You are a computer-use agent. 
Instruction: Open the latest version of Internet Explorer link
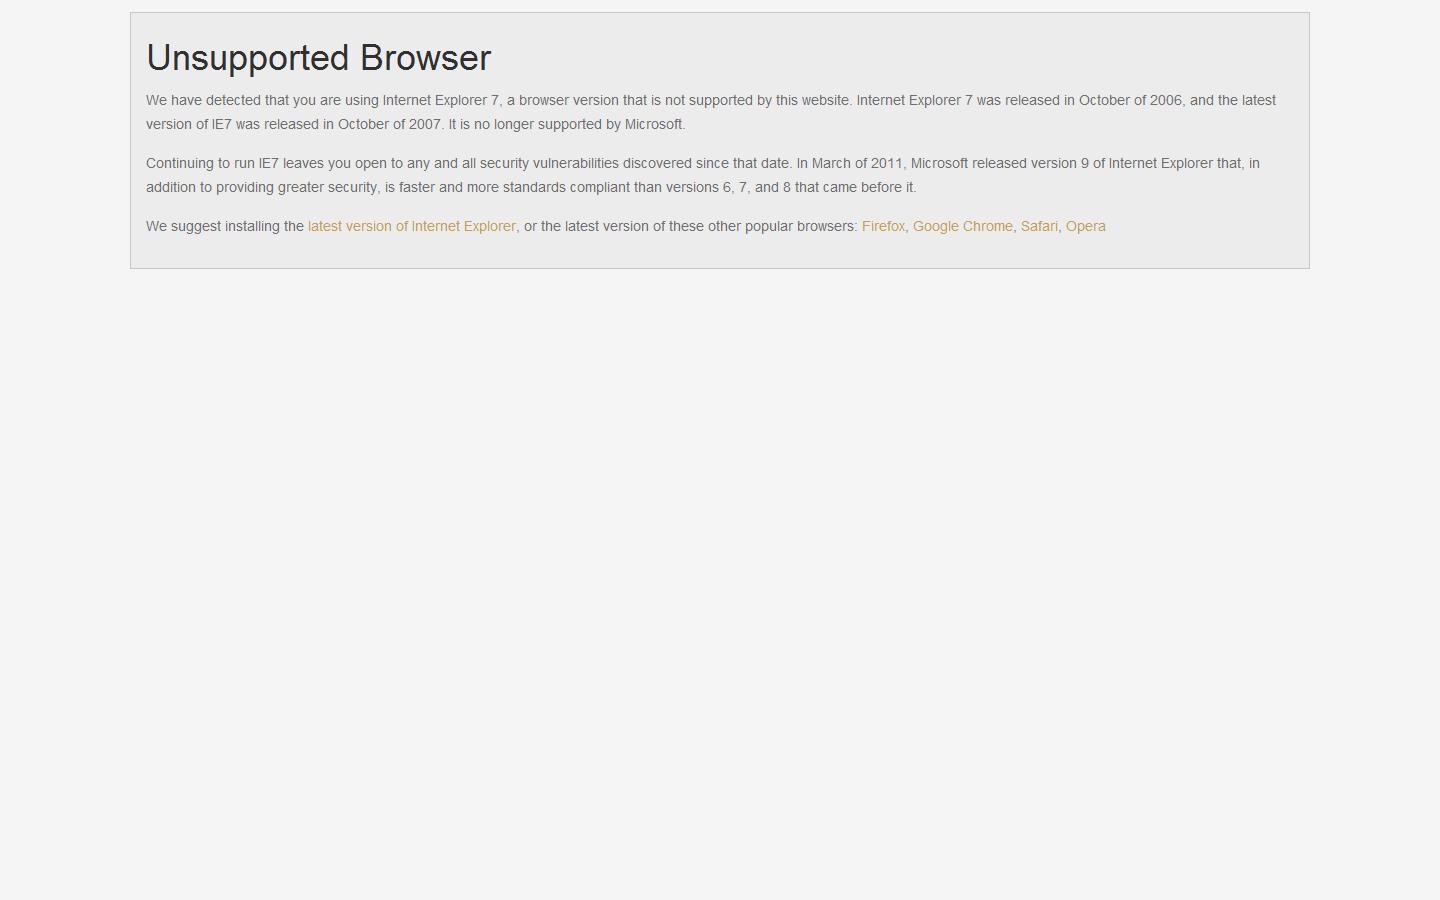coord(411,226)
